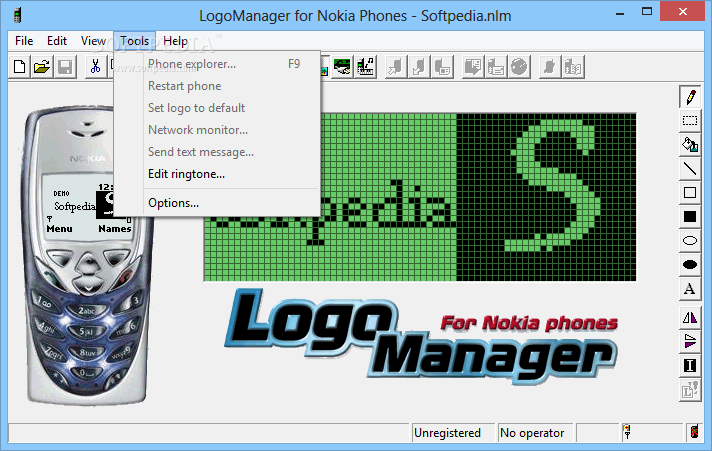712x451 pixels.
Task: Click the app icon in title bar
Action: tap(18, 15)
